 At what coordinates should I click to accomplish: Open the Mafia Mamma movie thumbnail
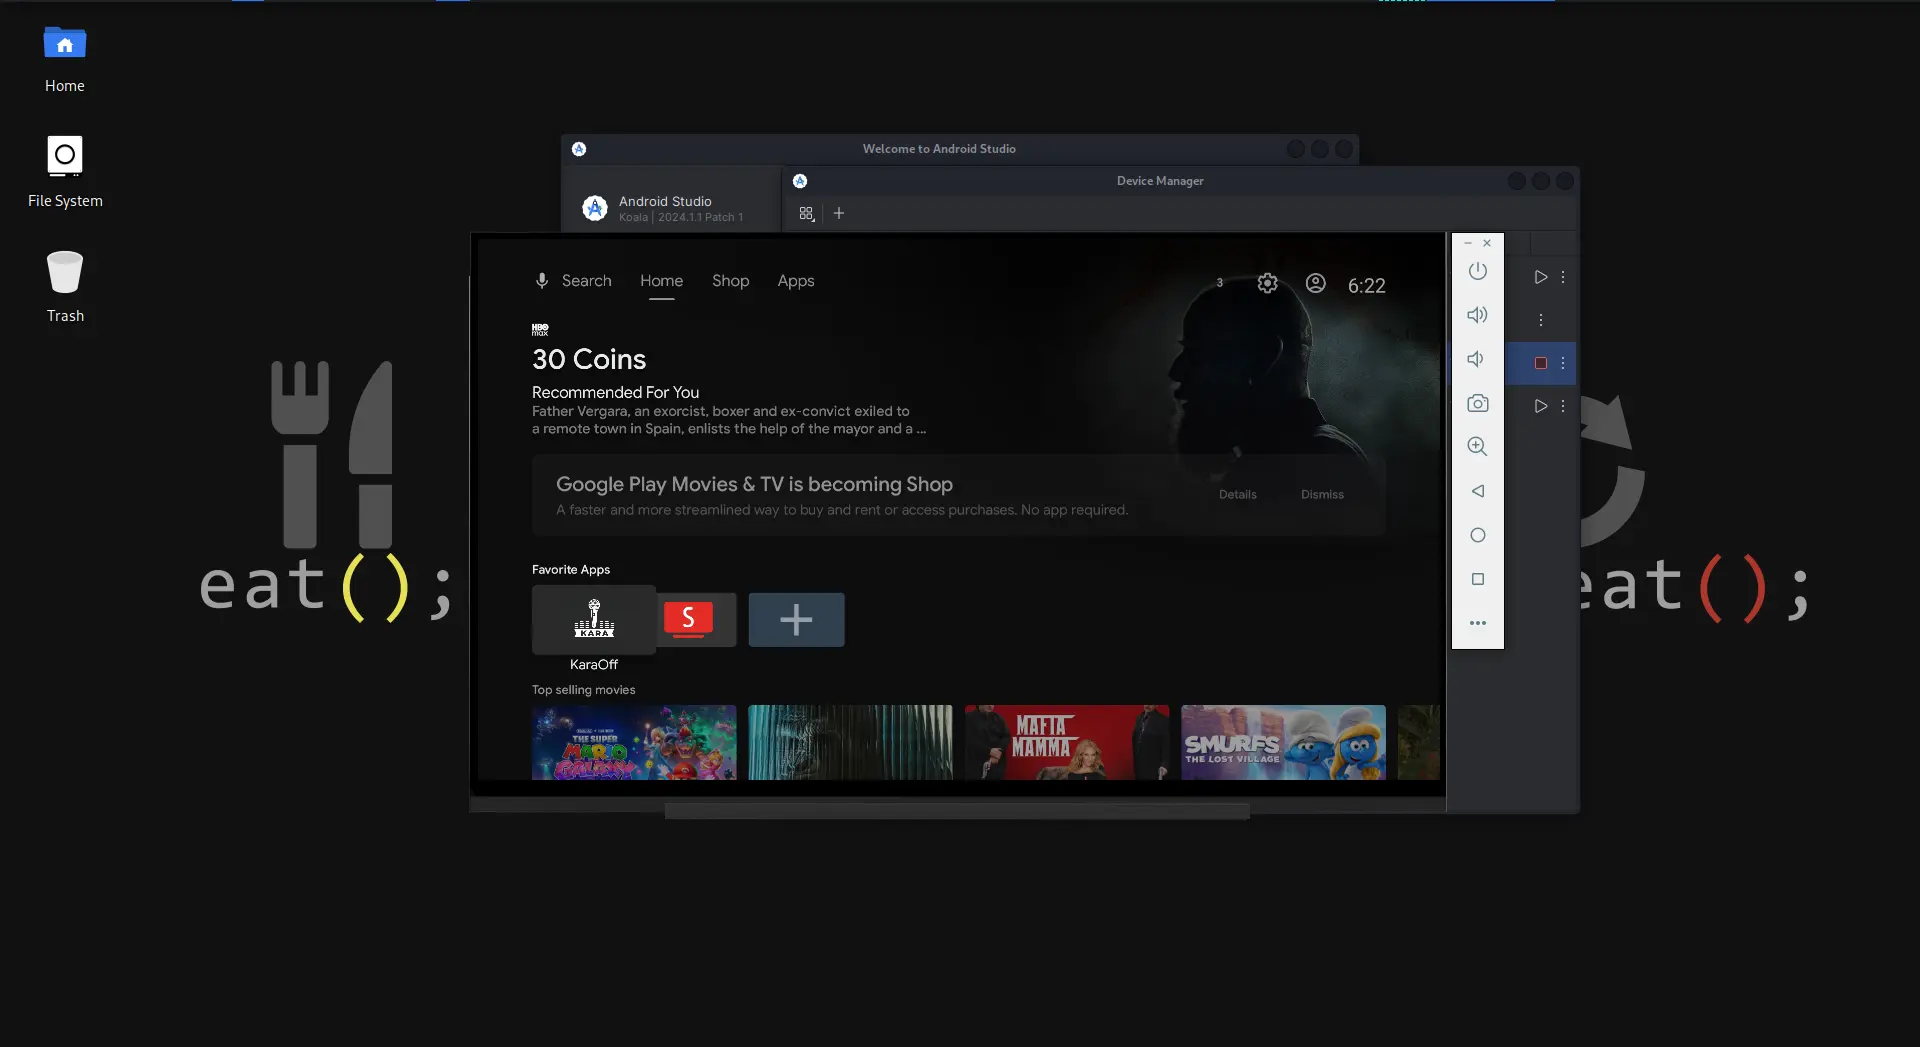pos(1067,742)
